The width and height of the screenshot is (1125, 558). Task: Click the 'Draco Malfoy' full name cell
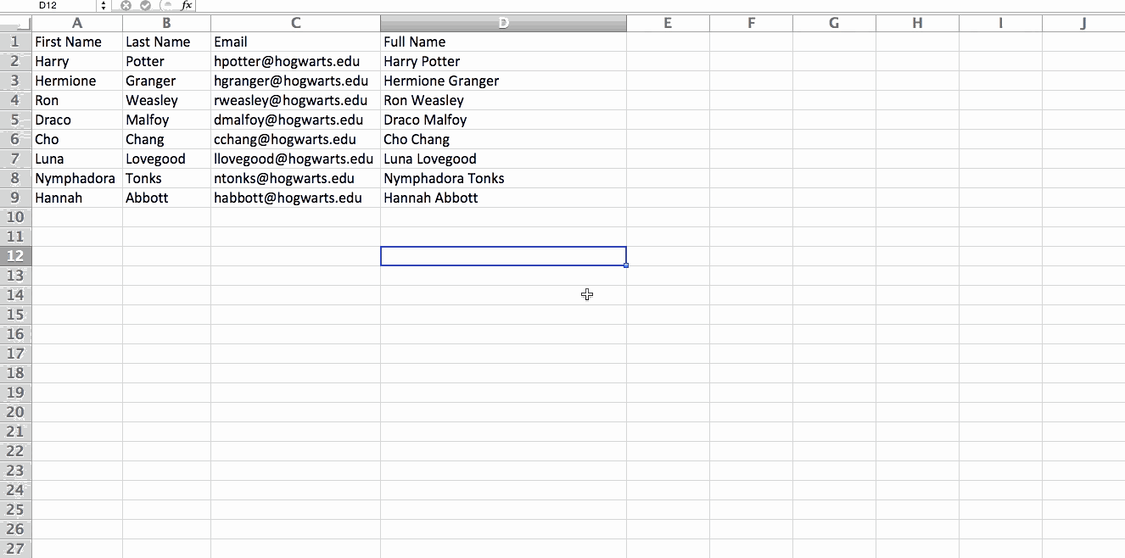tap(504, 120)
